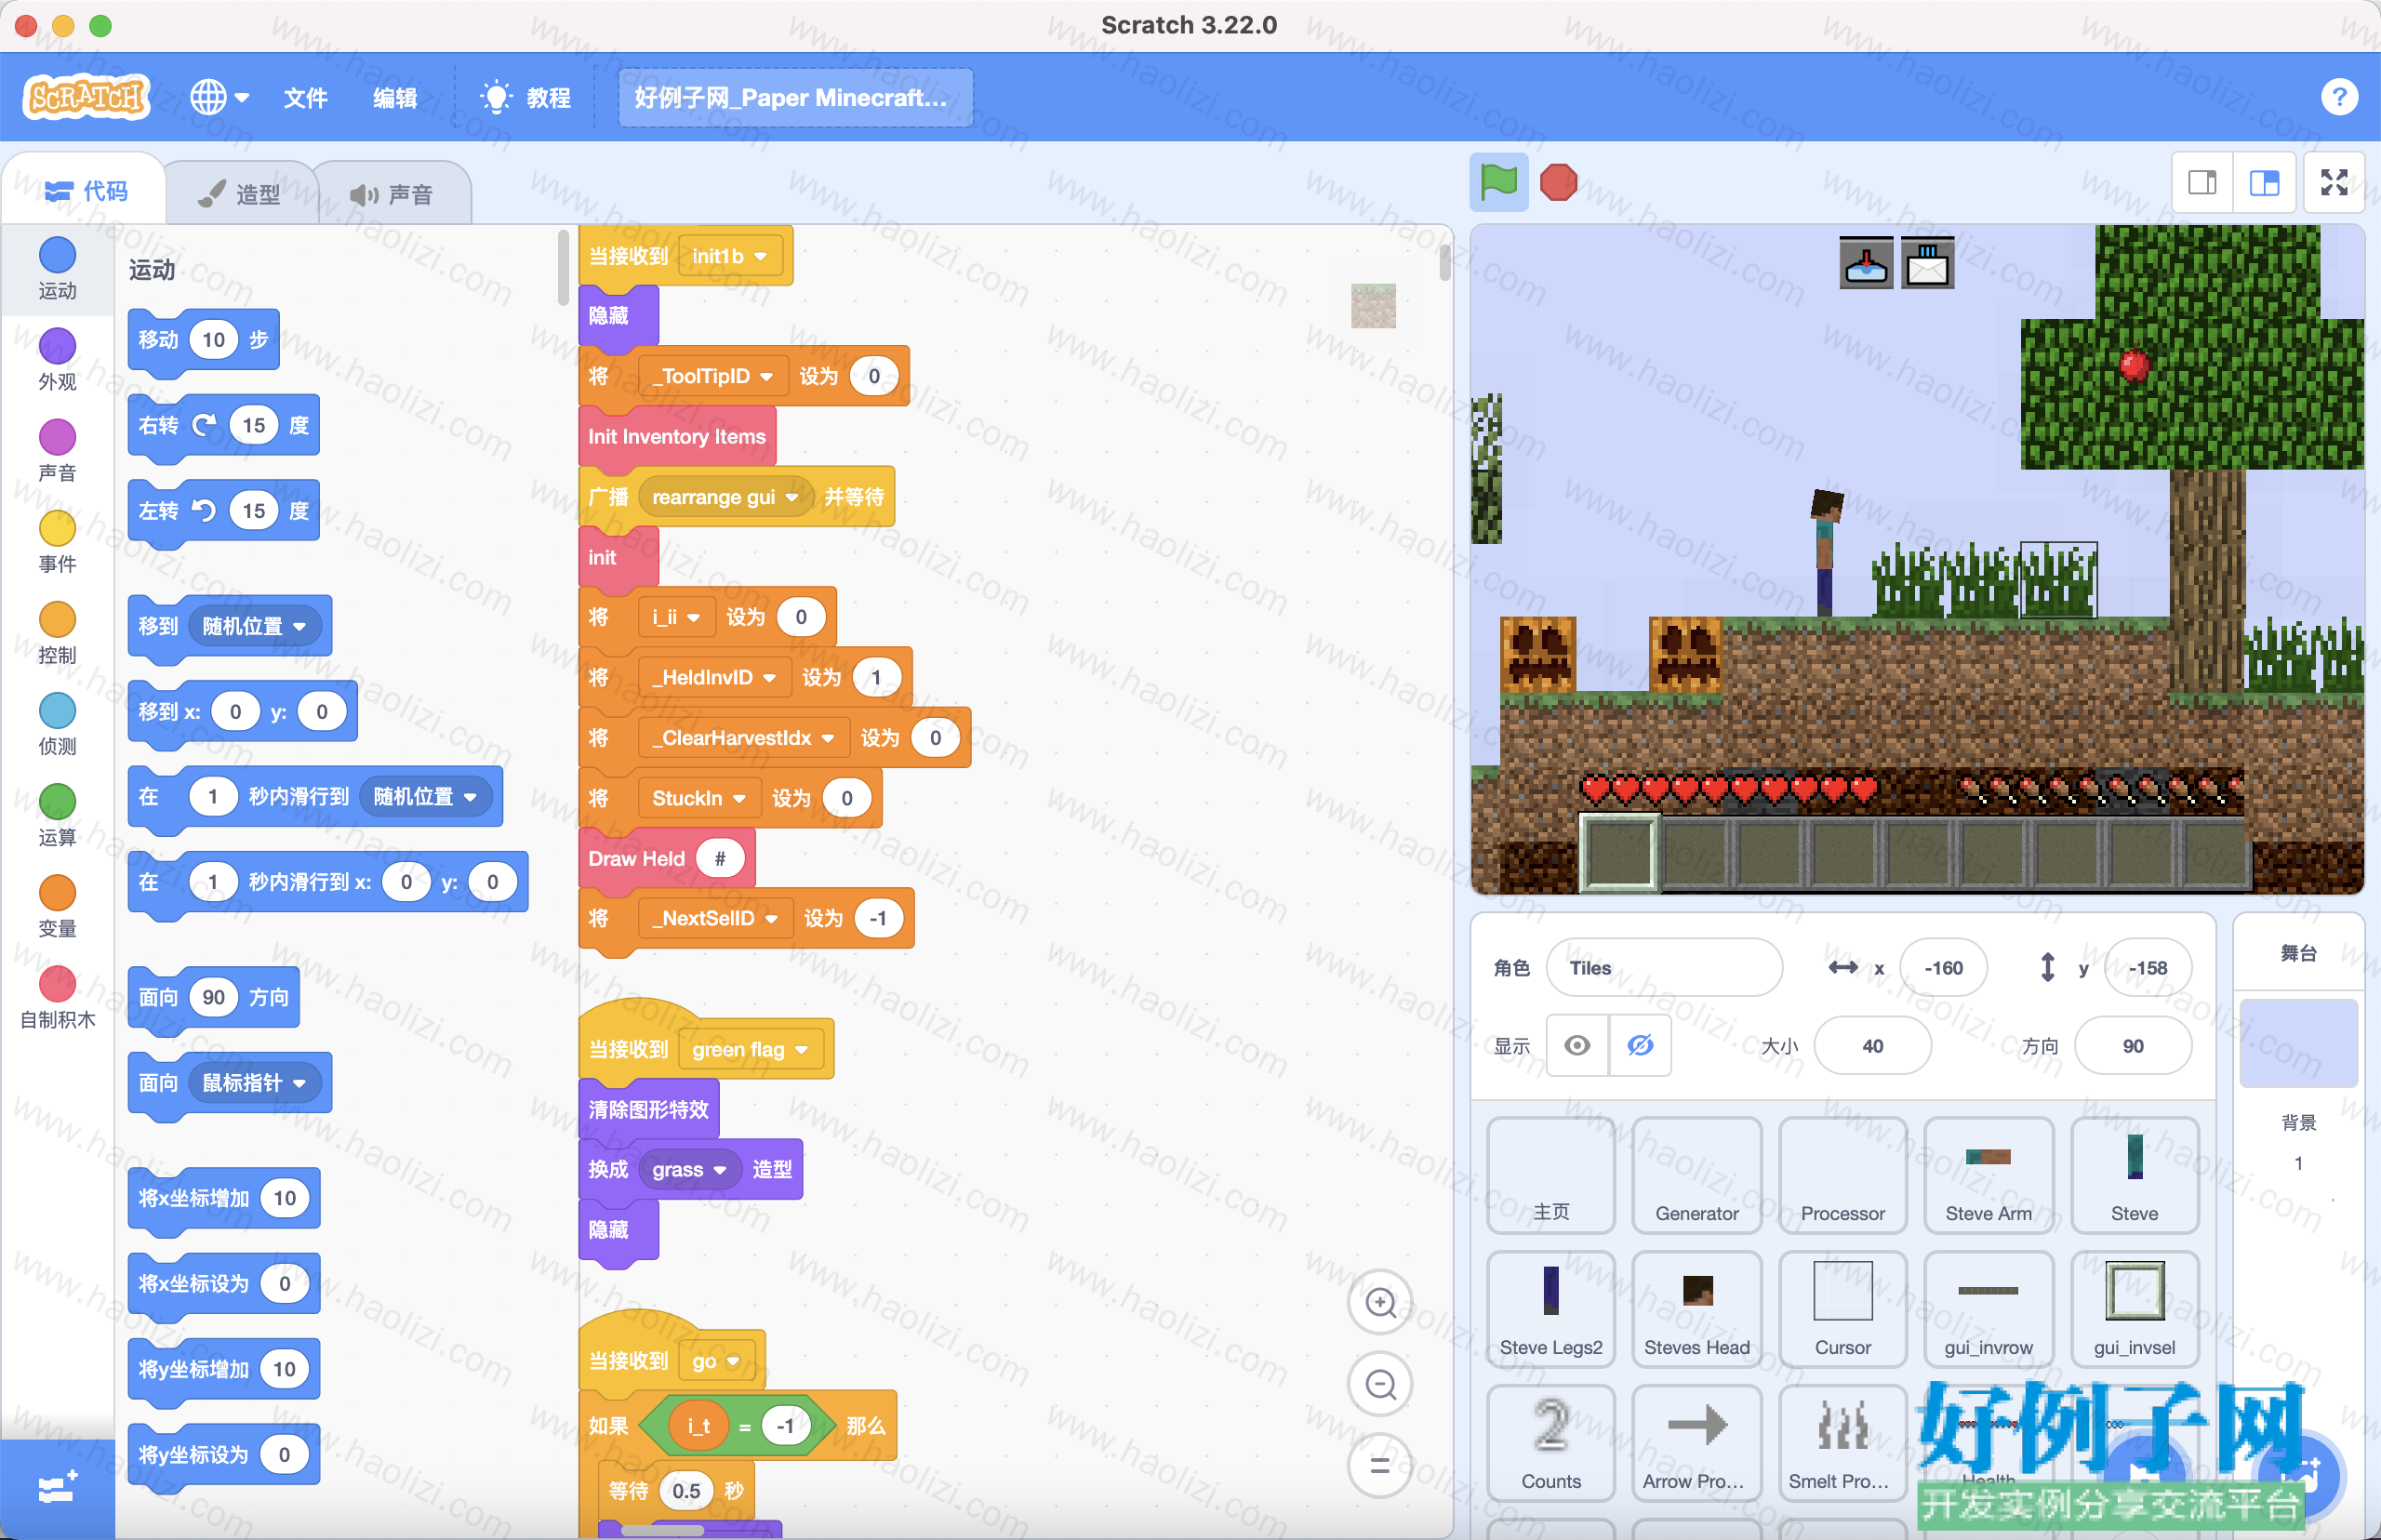Open the language globe menu
Image resolution: width=2381 pixels, height=1540 pixels.
point(219,97)
